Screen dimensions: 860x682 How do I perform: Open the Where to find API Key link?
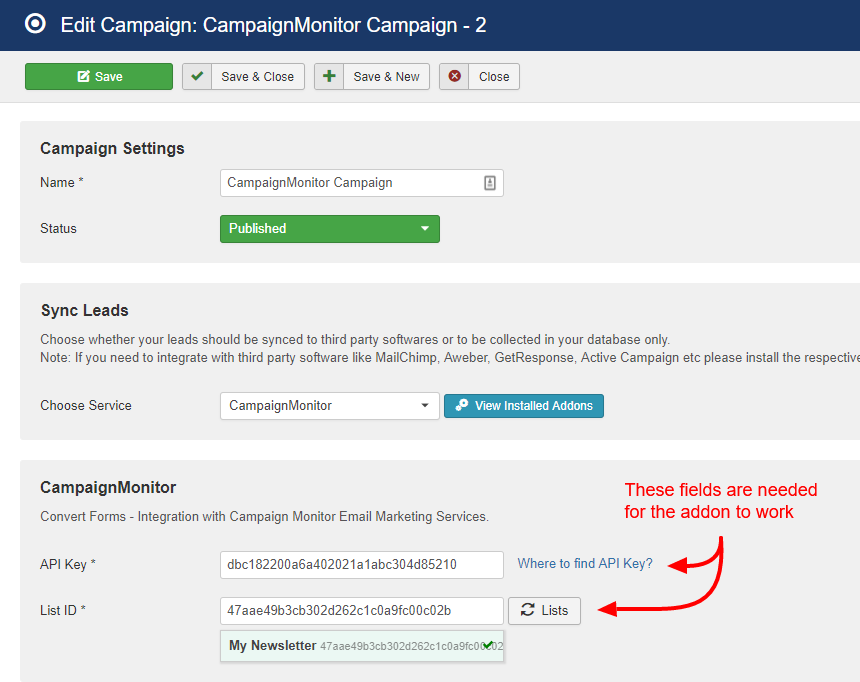tap(585, 563)
